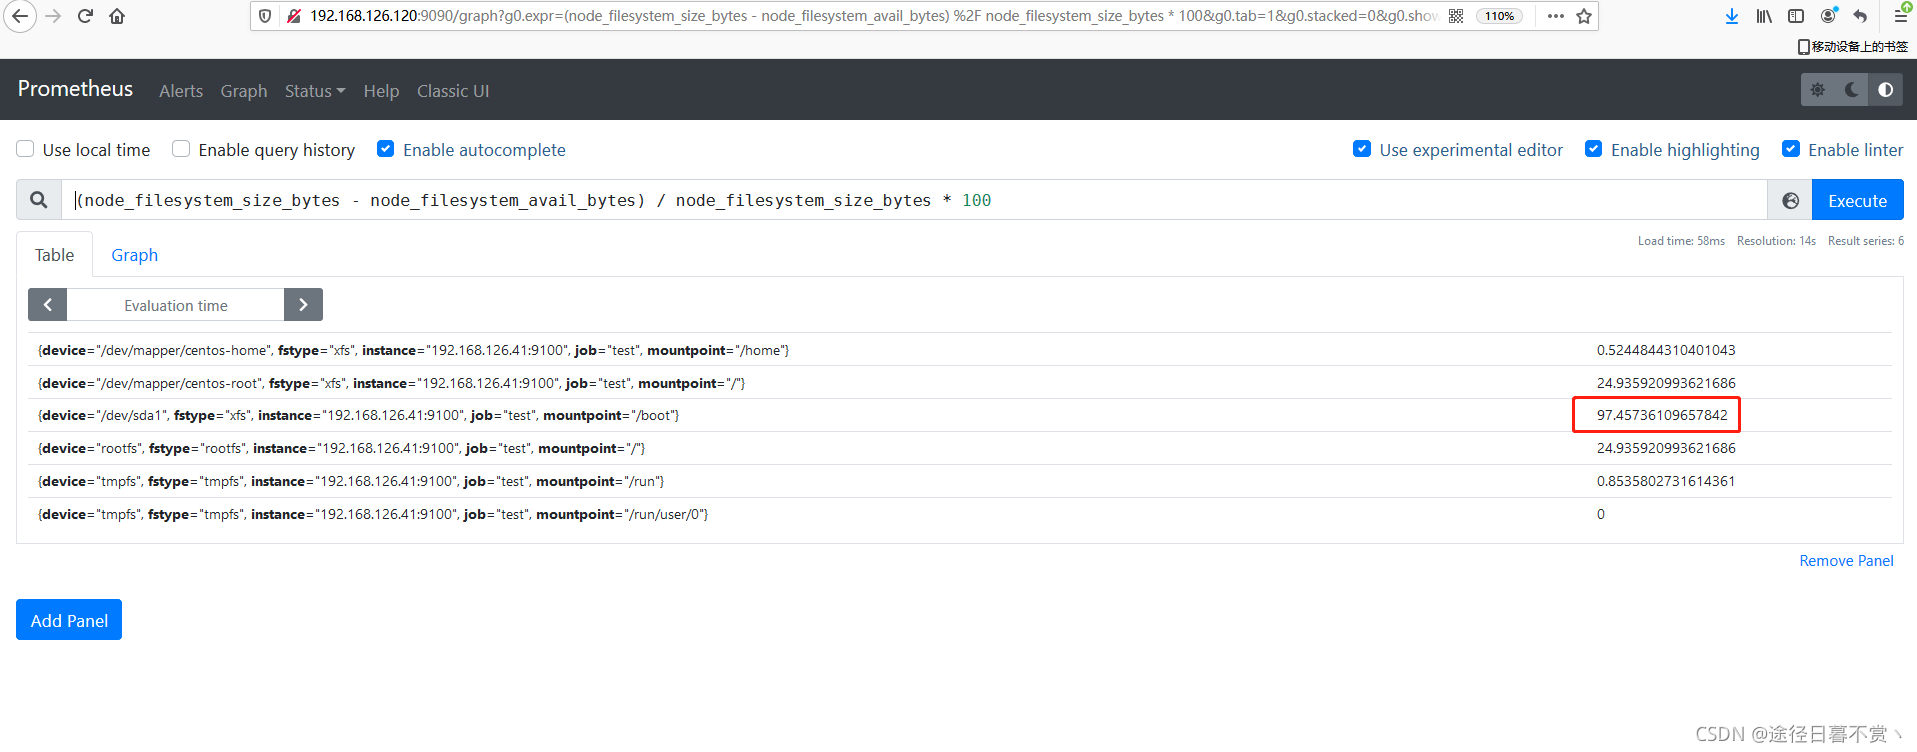
Task: Click the 110% zoom level indicator
Action: pos(1499,16)
